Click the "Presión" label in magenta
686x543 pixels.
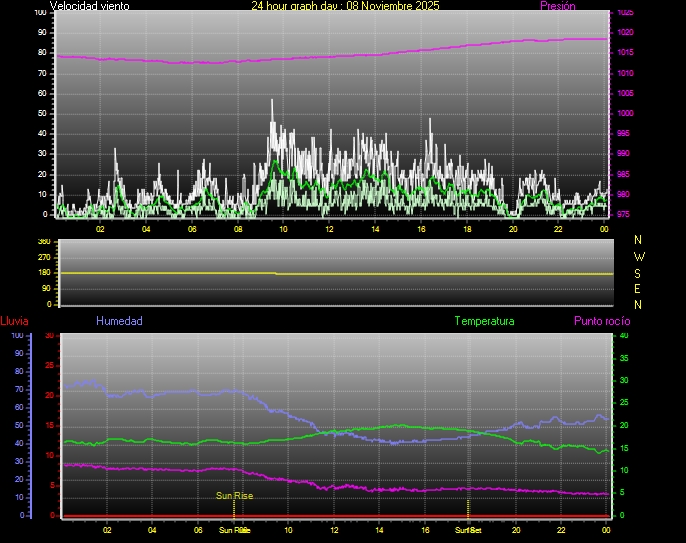tap(557, 6)
